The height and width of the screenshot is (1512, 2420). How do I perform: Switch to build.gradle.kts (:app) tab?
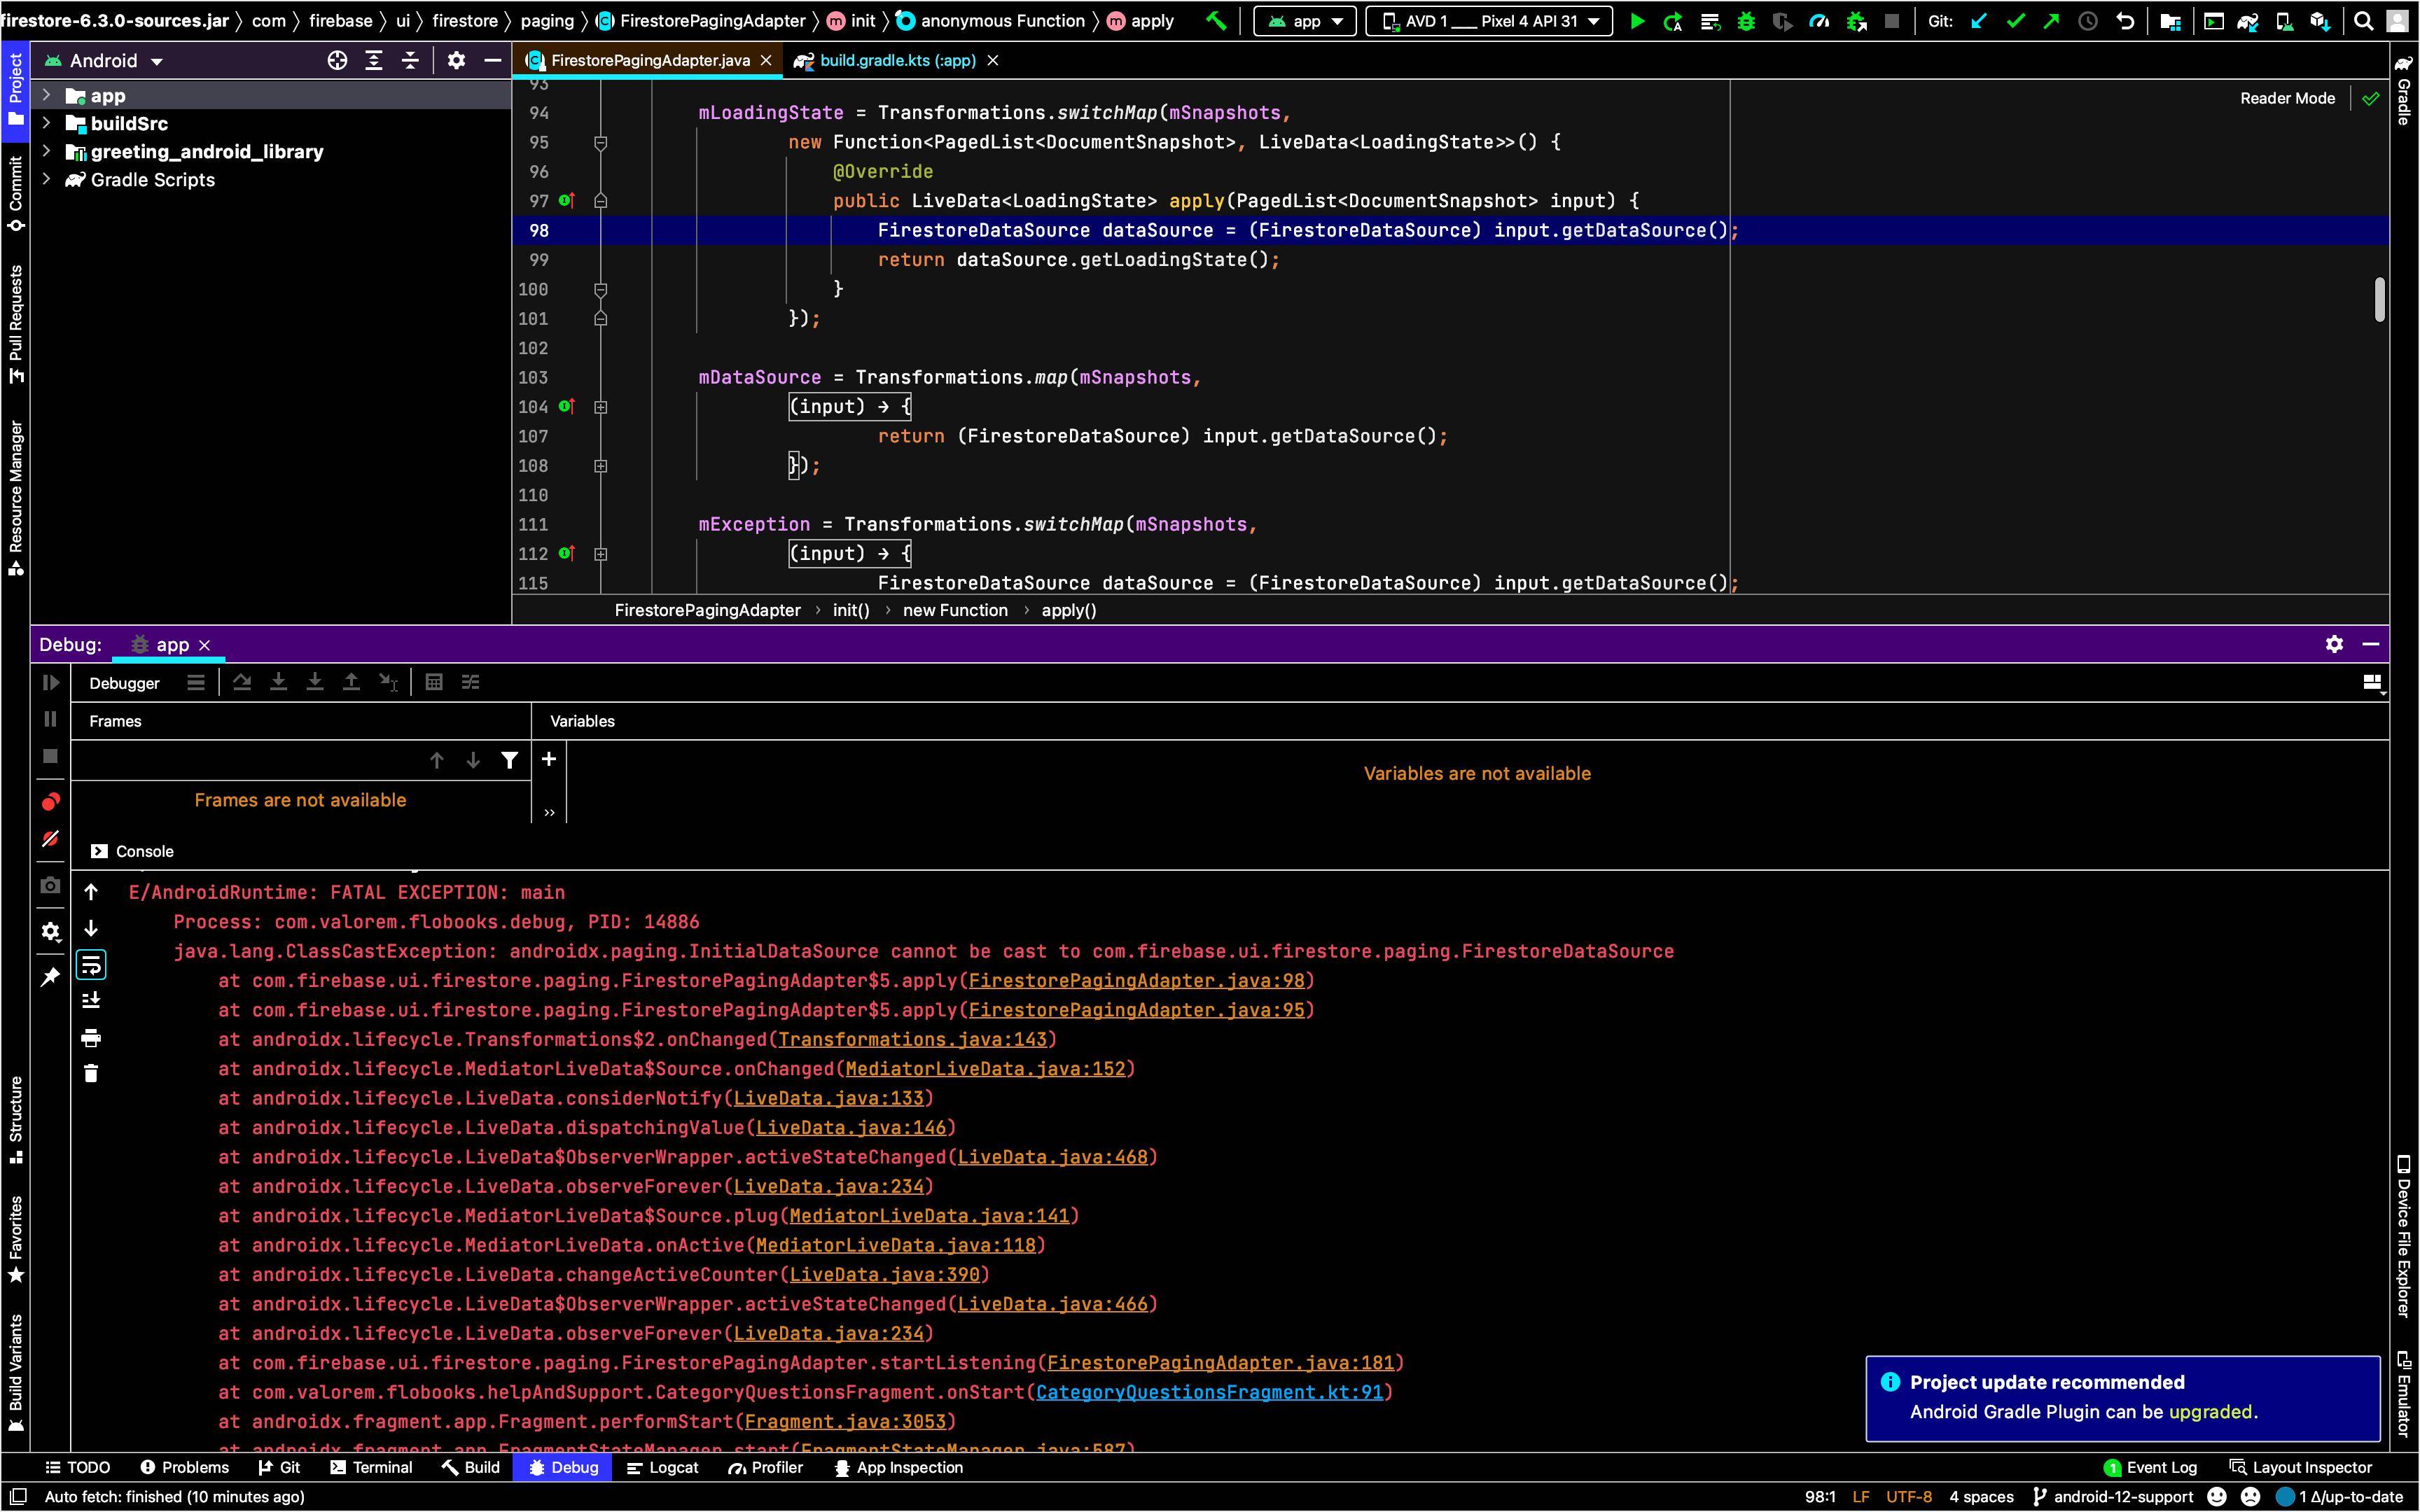896,61
